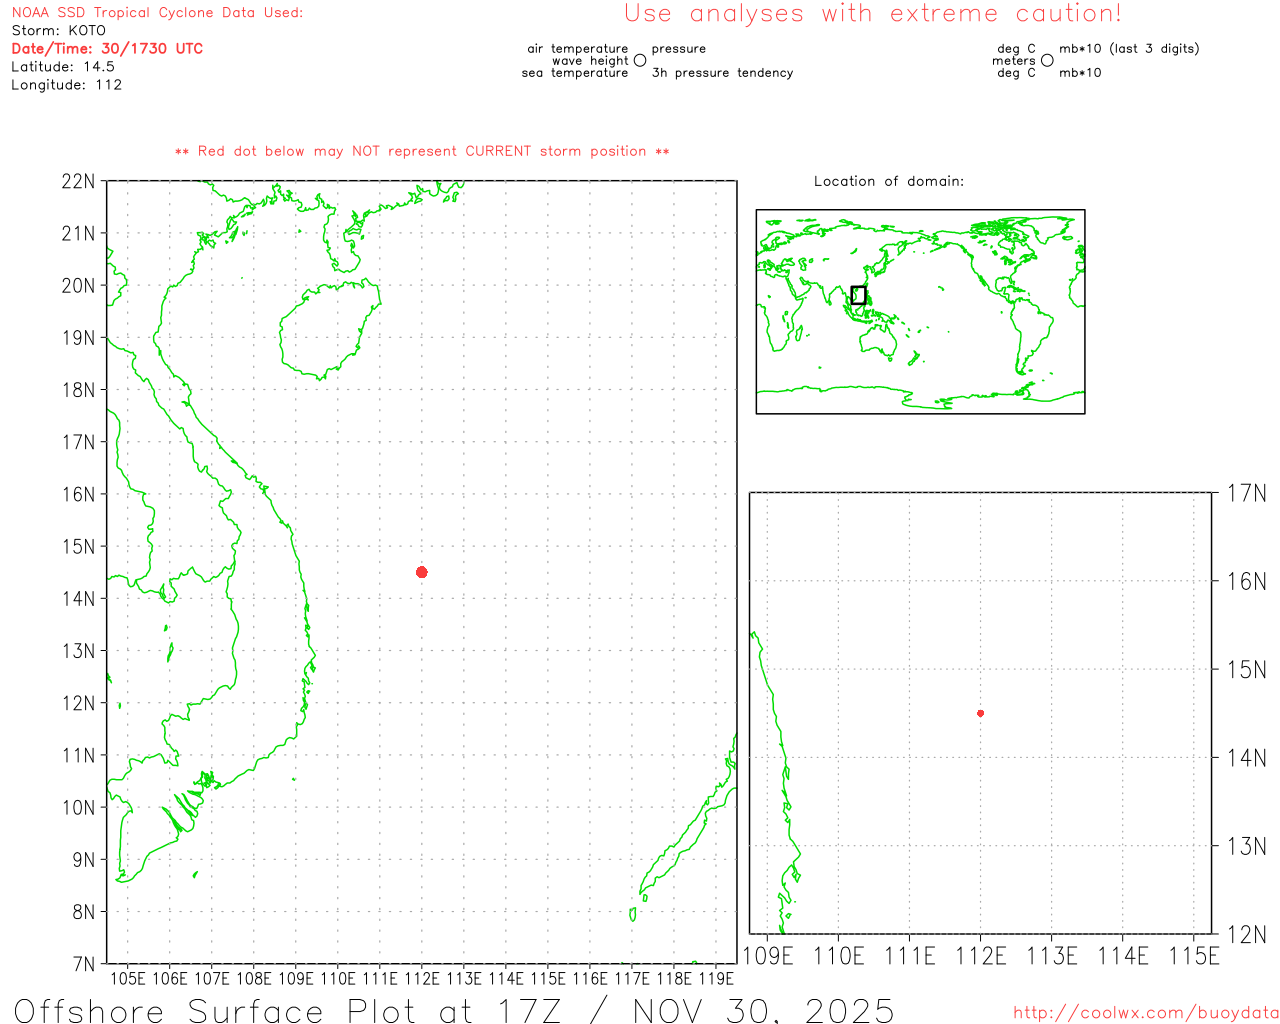This screenshot has width=1280, height=1024.
Task: Click the 112E label on main map axis
Action: point(421,978)
